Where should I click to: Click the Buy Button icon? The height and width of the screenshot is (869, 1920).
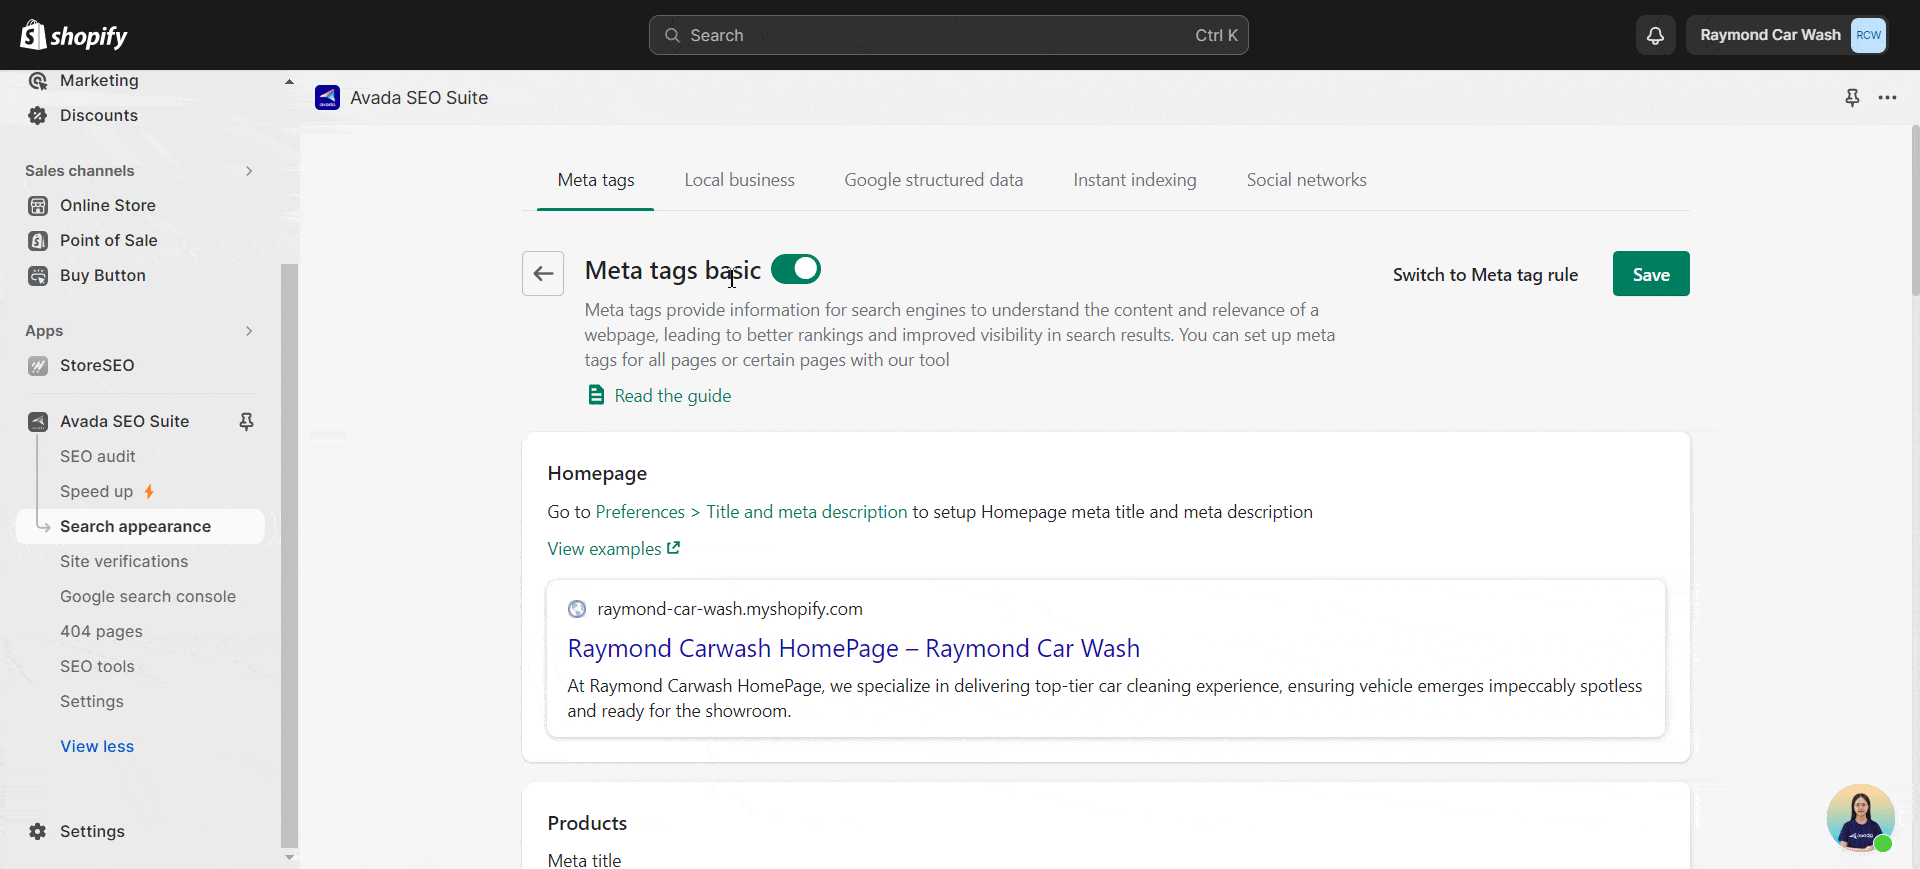click(x=38, y=275)
